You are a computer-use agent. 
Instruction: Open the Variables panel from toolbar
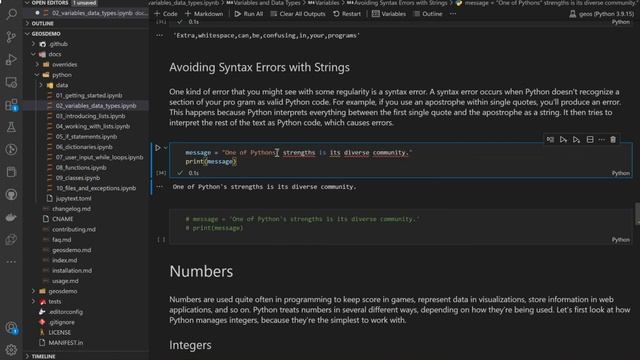389,14
